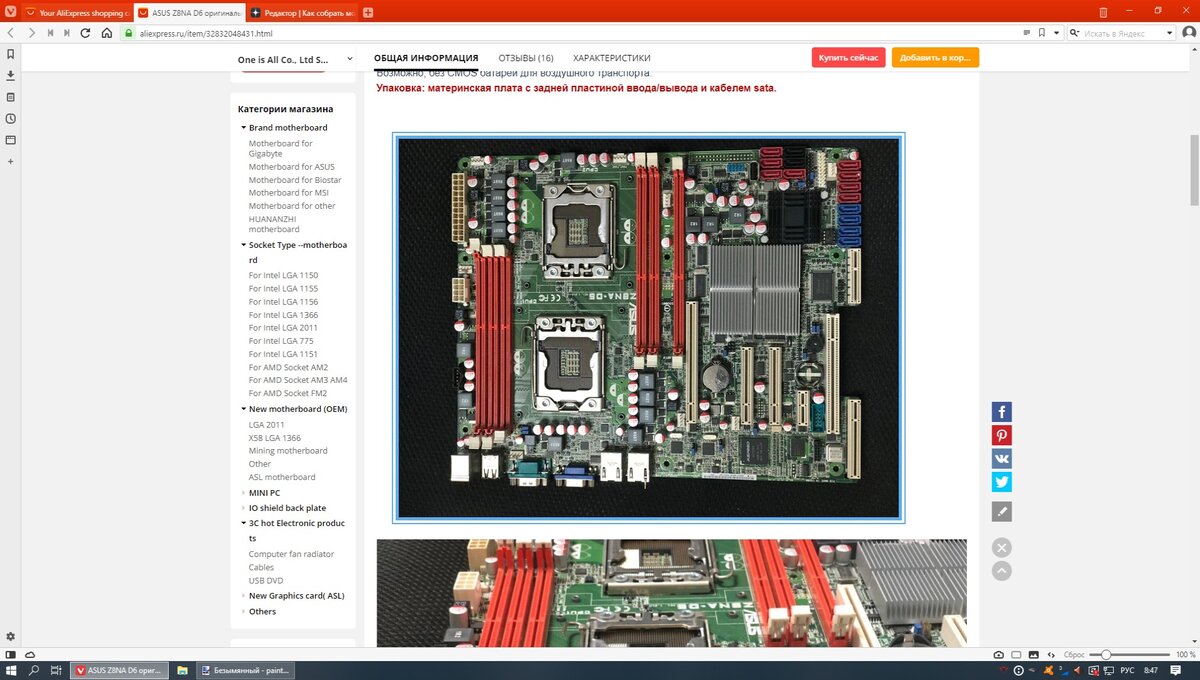
Task: Share on Twitter icon
Action: [1001, 482]
